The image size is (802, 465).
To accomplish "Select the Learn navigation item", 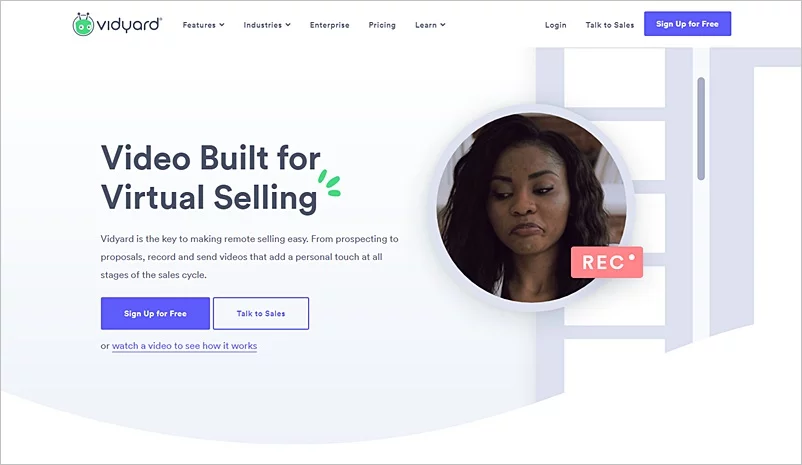I will pos(426,25).
